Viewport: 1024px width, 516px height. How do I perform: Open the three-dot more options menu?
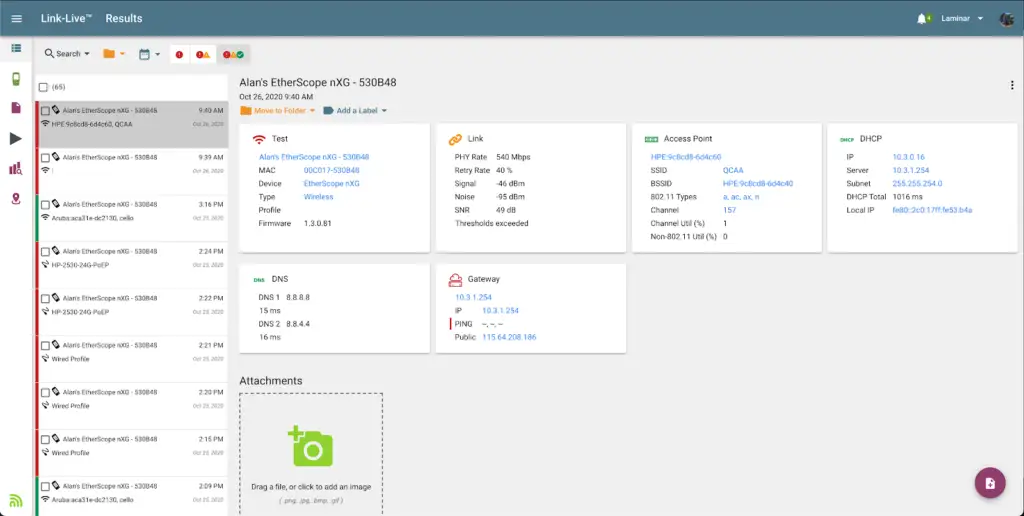point(1012,85)
